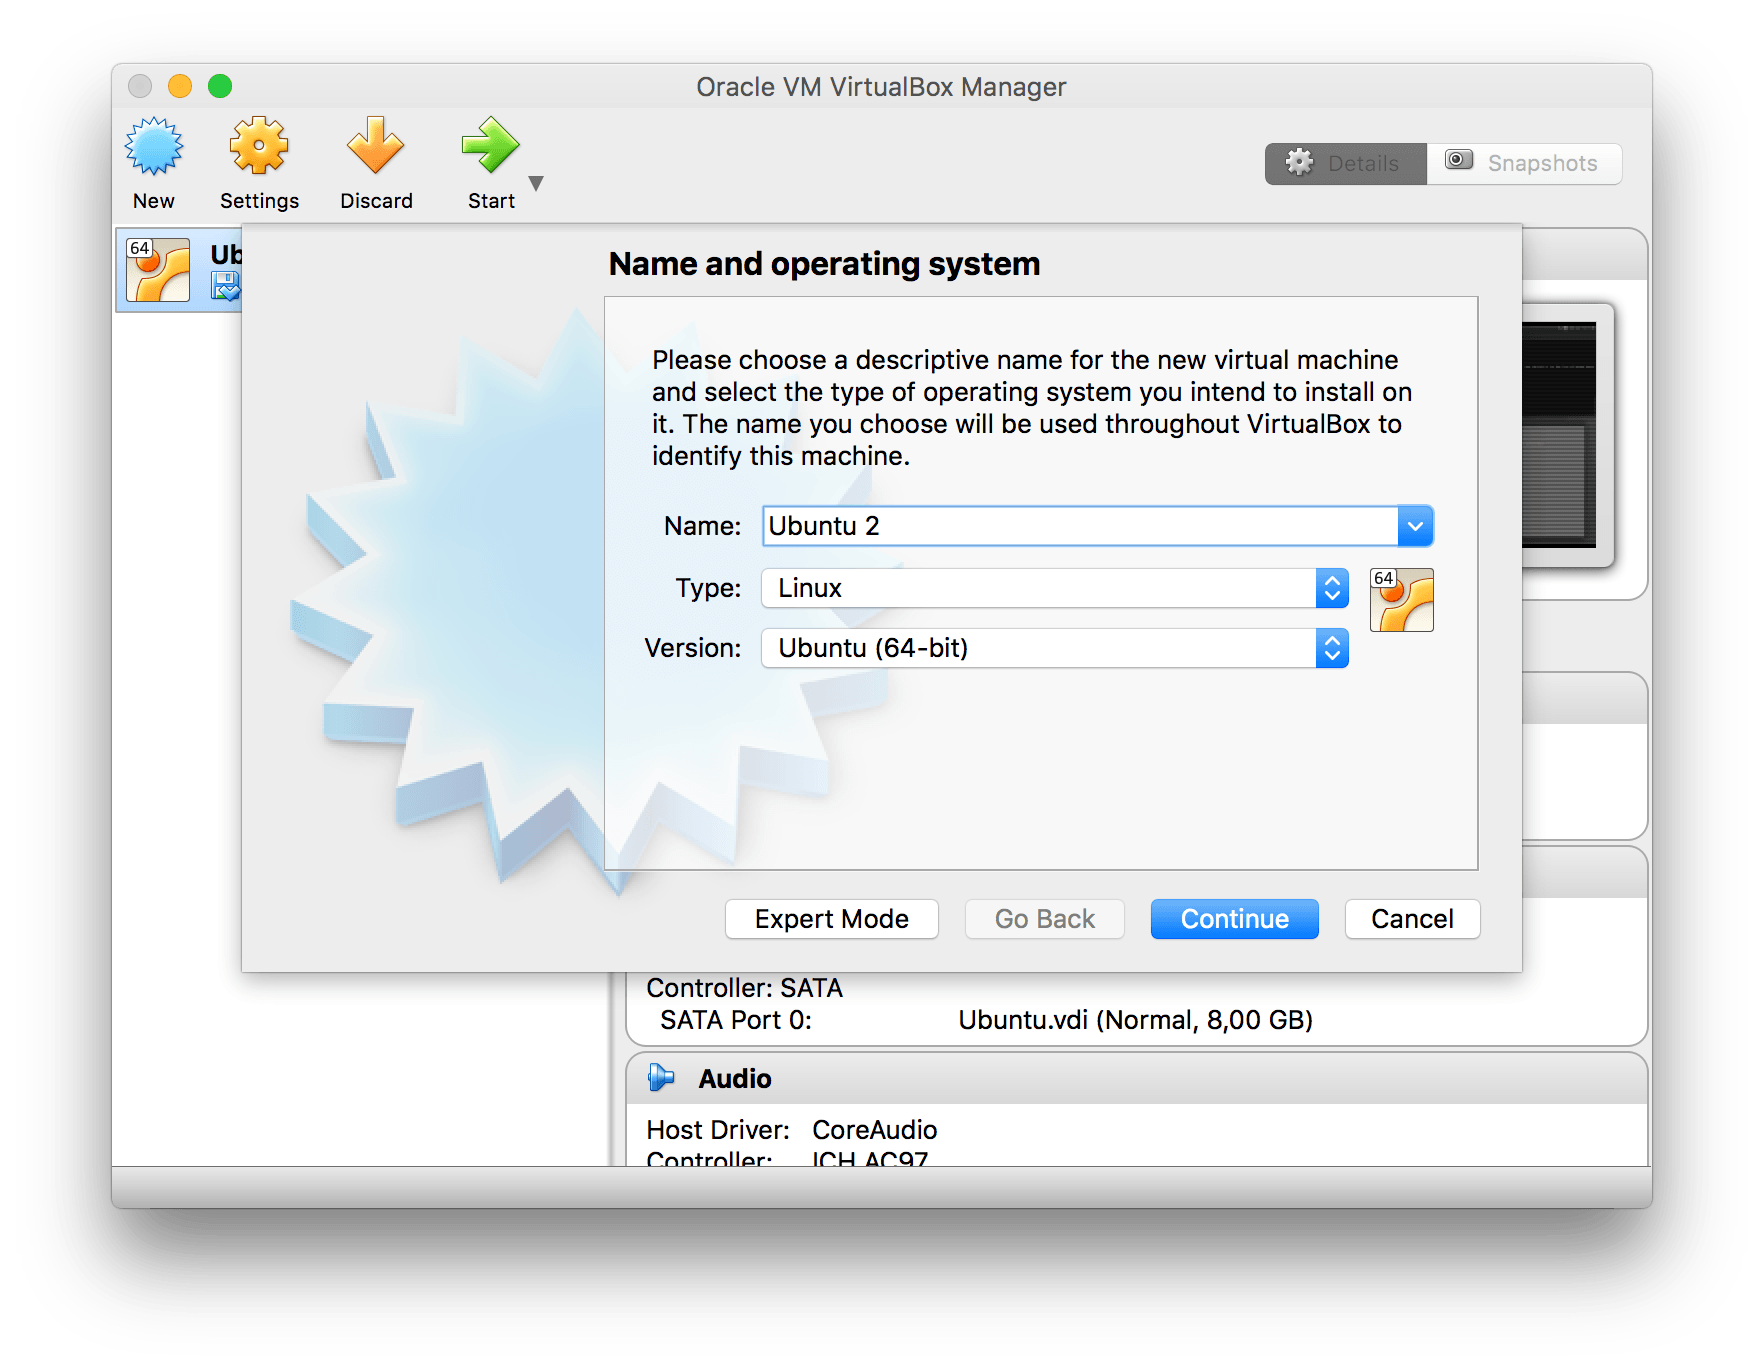The width and height of the screenshot is (1764, 1368).
Task: Click the 64-bit OS type icon in dialog
Action: [1402, 600]
